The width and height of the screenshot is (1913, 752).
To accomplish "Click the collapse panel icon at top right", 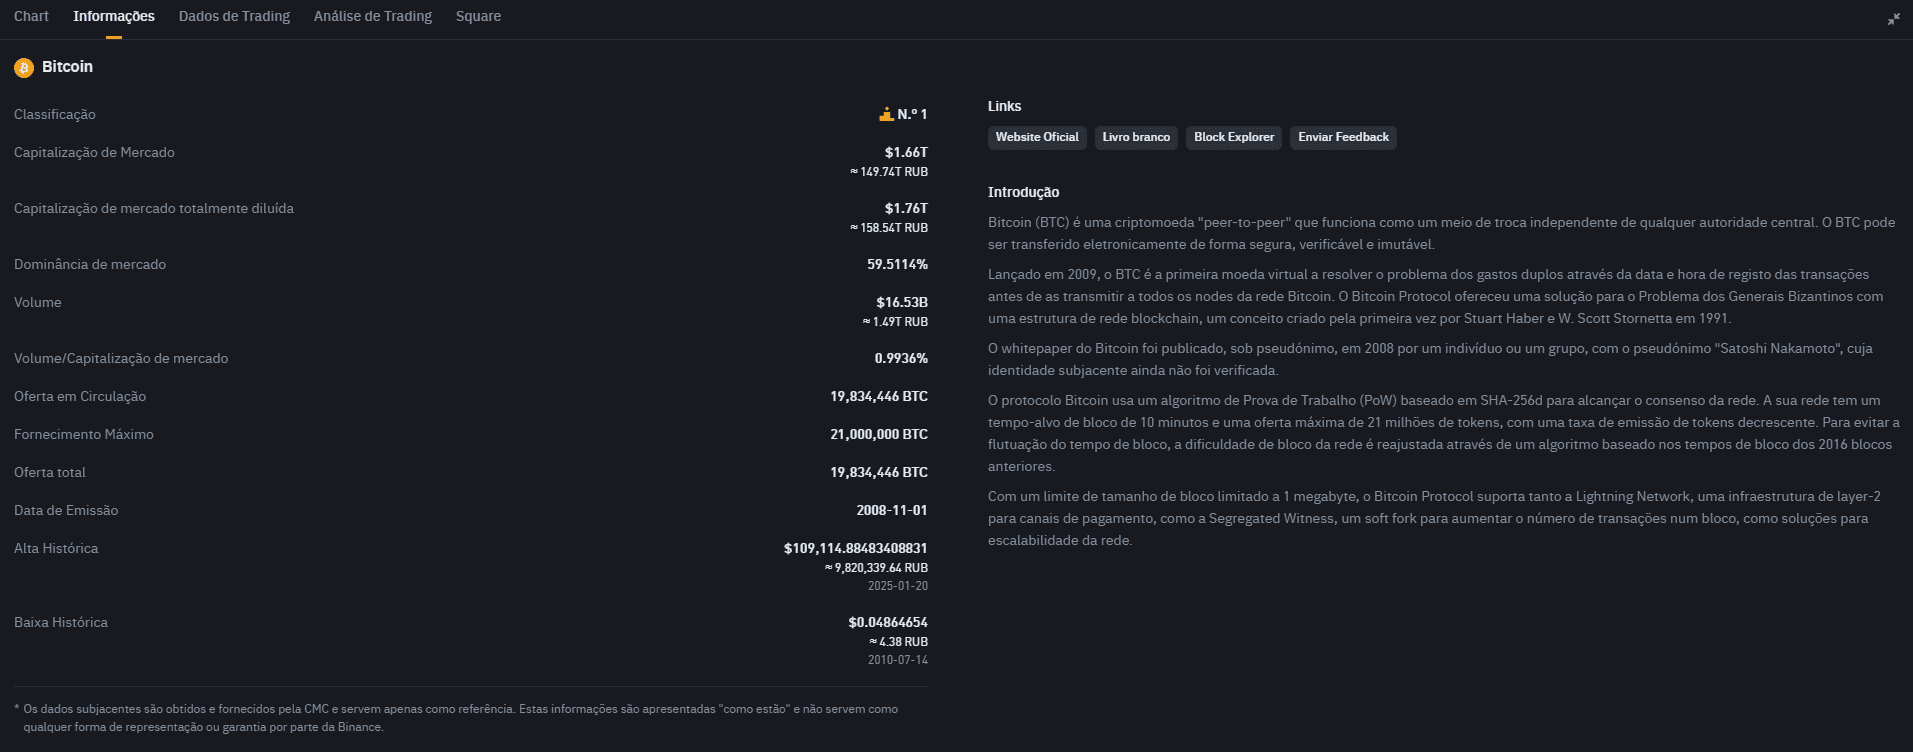I will click(x=1893, y=18).
